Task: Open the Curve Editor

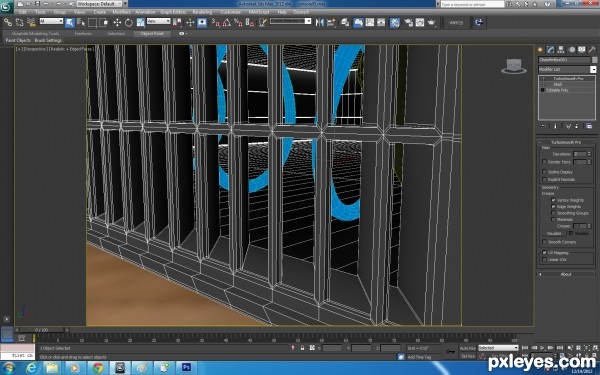Action: coord(370,23)
